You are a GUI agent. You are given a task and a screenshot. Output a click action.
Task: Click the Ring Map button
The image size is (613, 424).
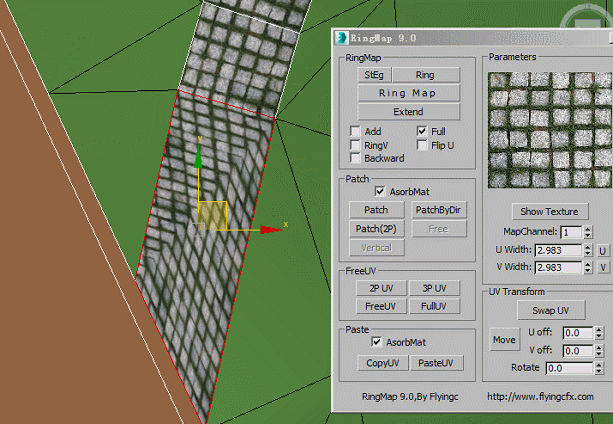tap(408, 93)
